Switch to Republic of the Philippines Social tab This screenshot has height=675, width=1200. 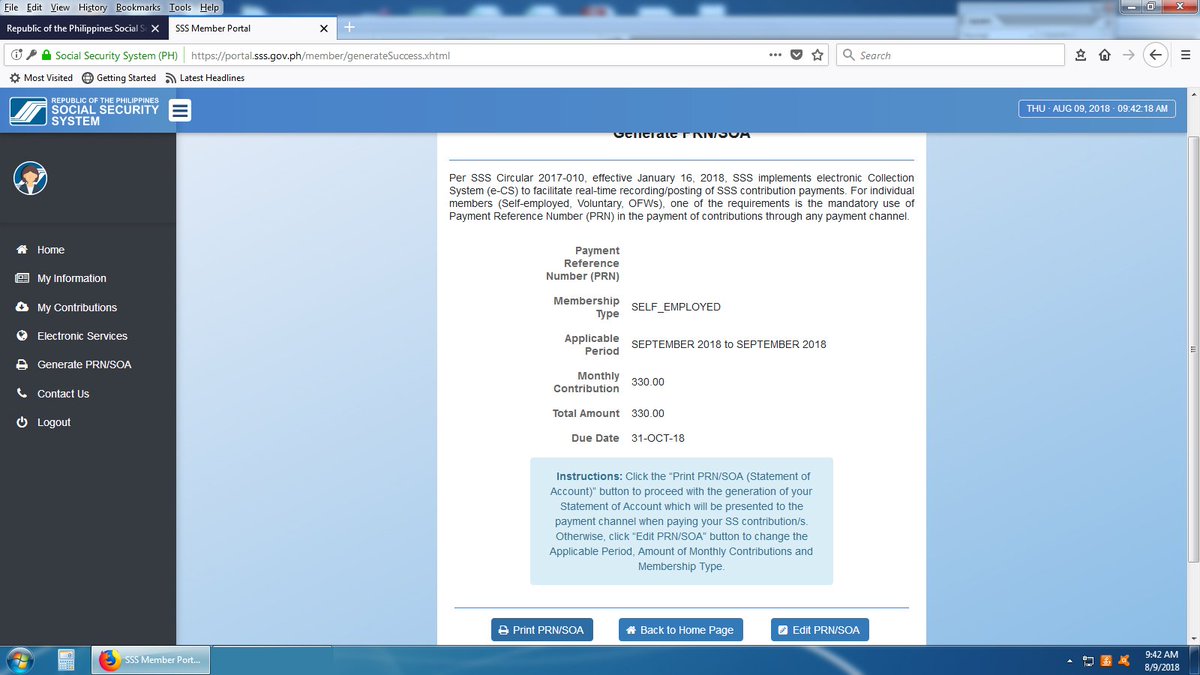(82, 28)
